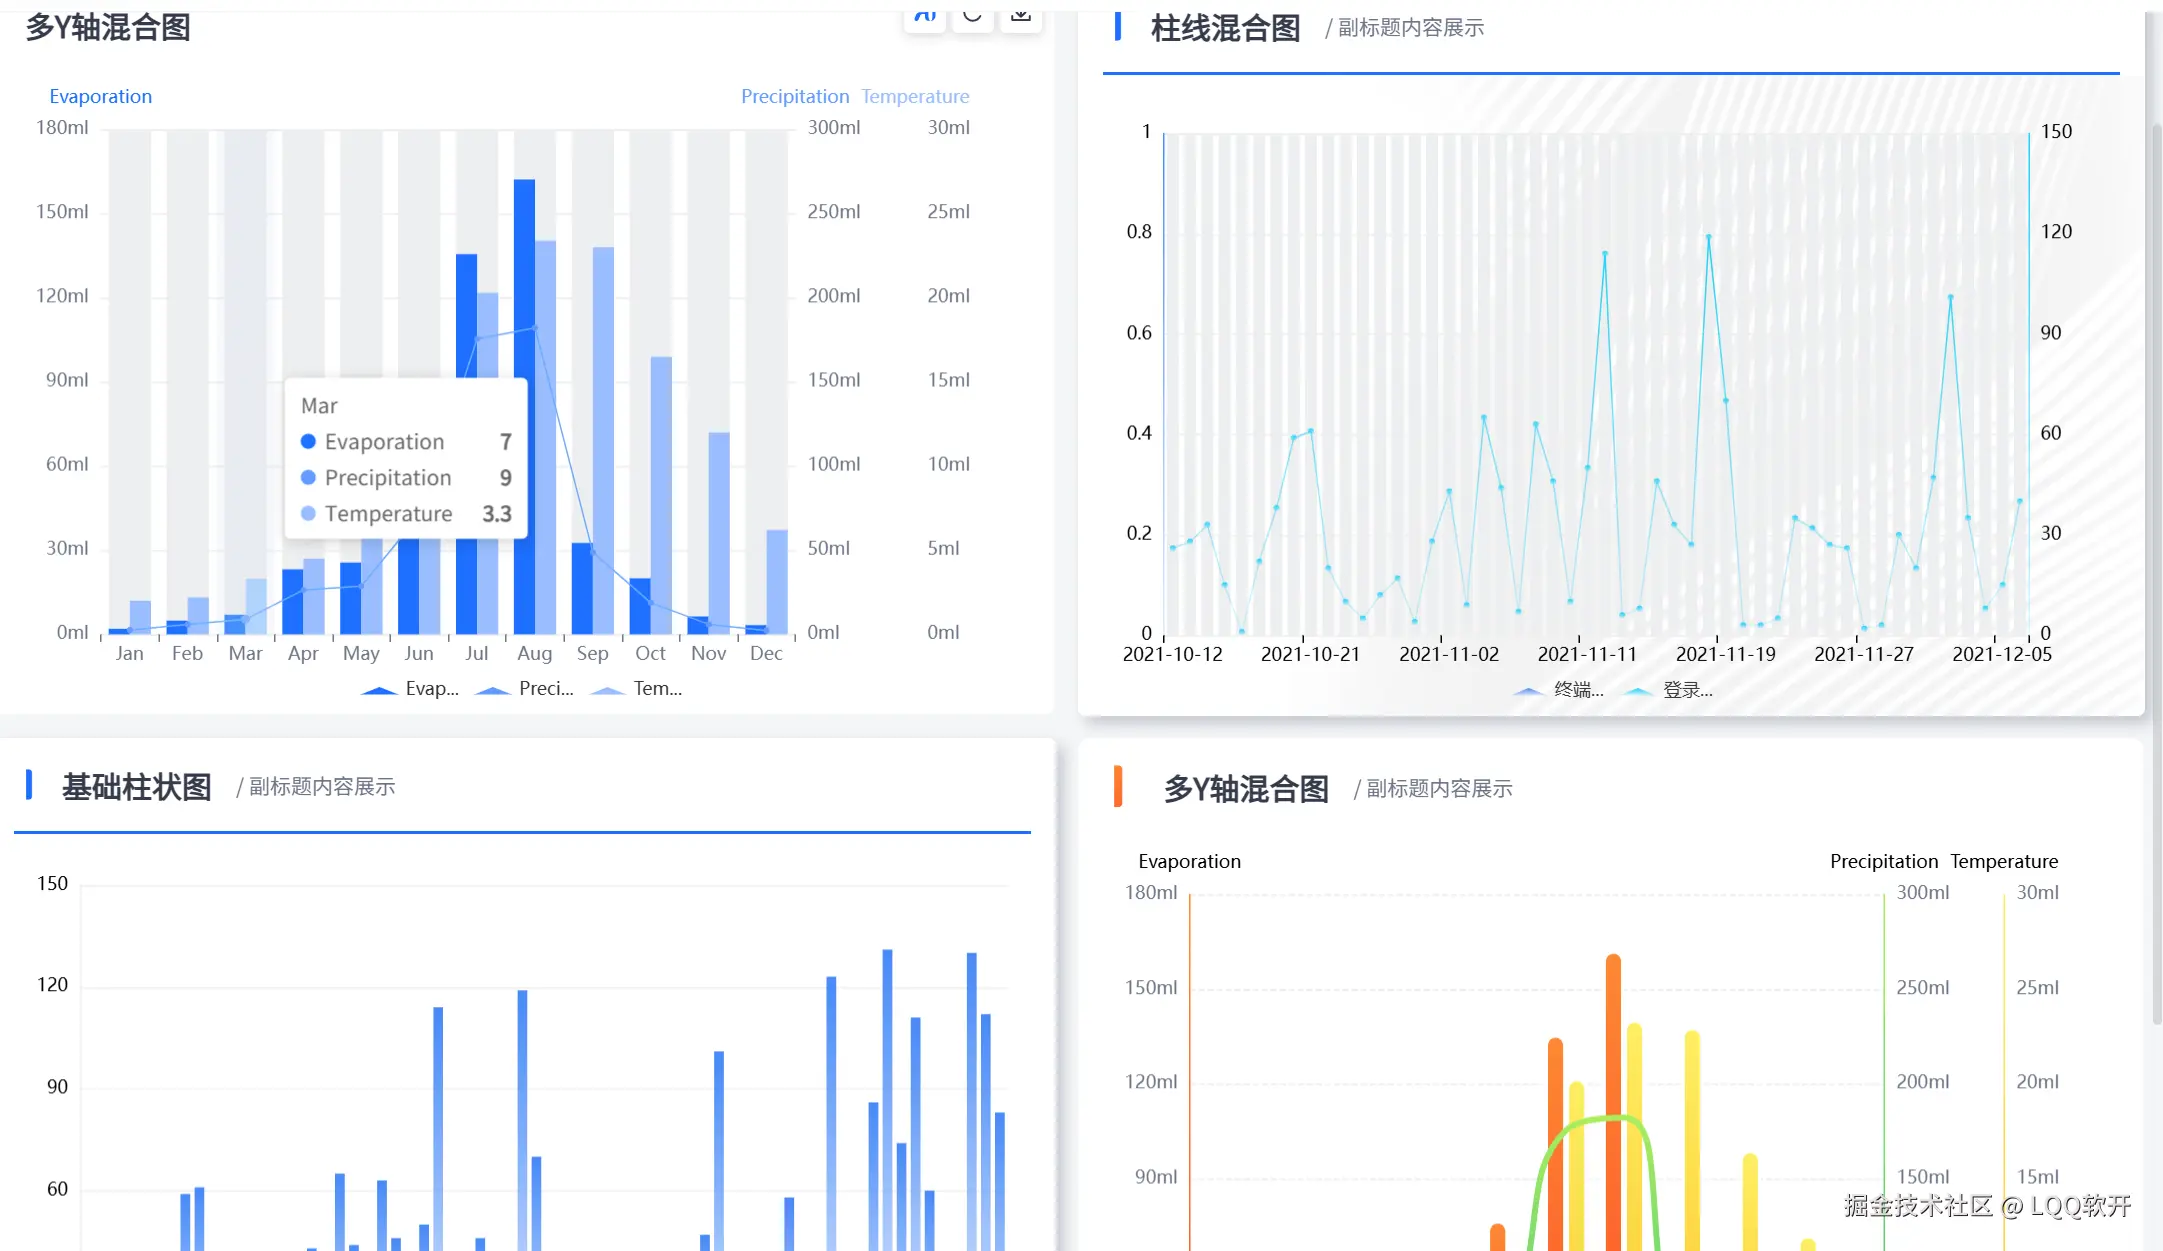Click the Mar label on x-axis
2163x1251 pixels.
245,653
